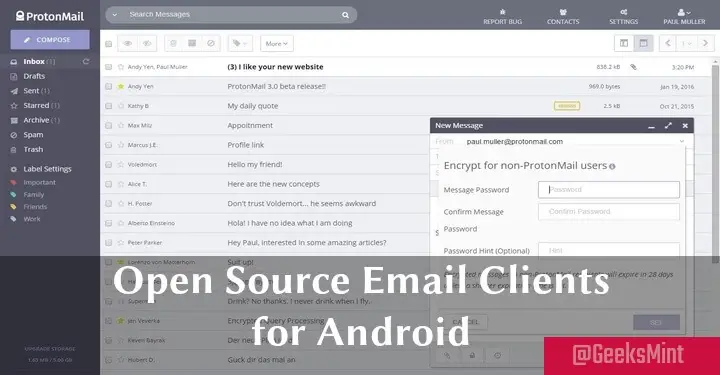The image size is (720, 375).
Task: Open the Paul Muller user menu
Action: 684,17
